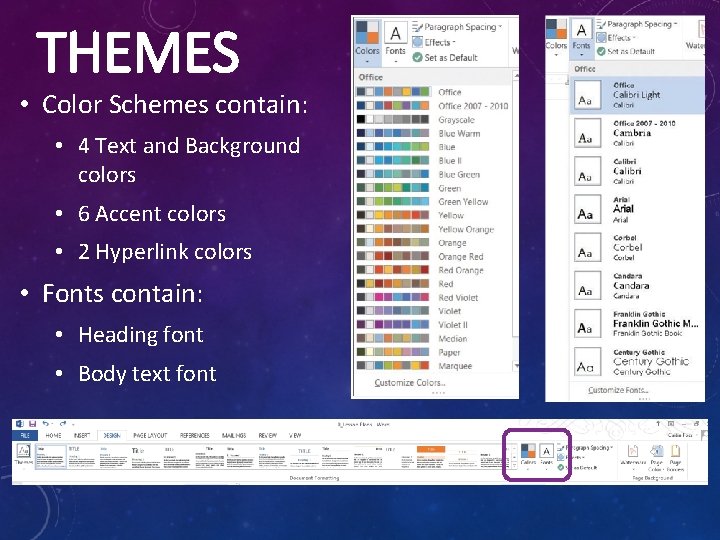Switch to the PAGE LAYOUT tab
The width and height of the screenshot is (720, 540).
click(150, 435)
